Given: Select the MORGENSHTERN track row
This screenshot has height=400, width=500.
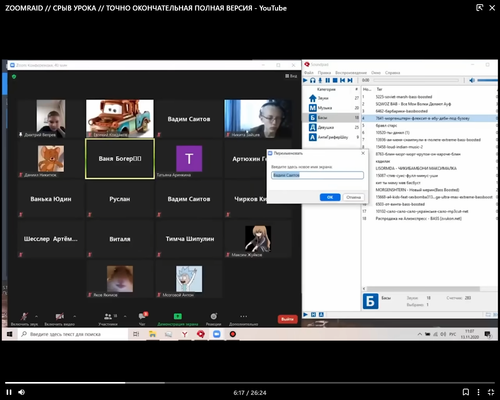Looking at the screenshot, I should tap(430, 190).
